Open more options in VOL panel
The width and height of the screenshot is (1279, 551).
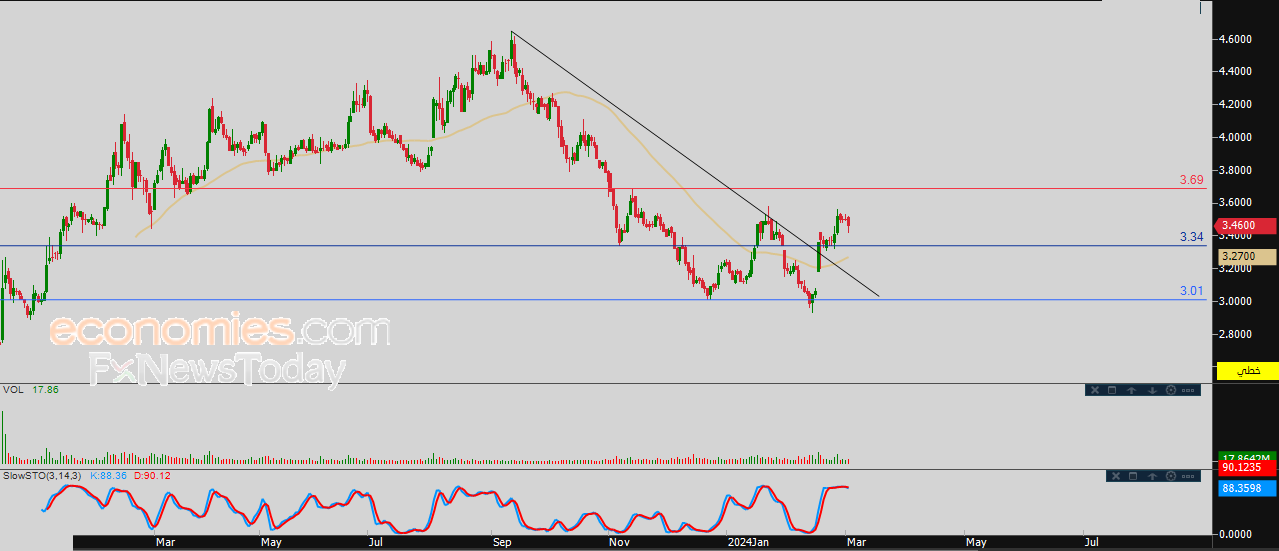(x=1188, y=390)
